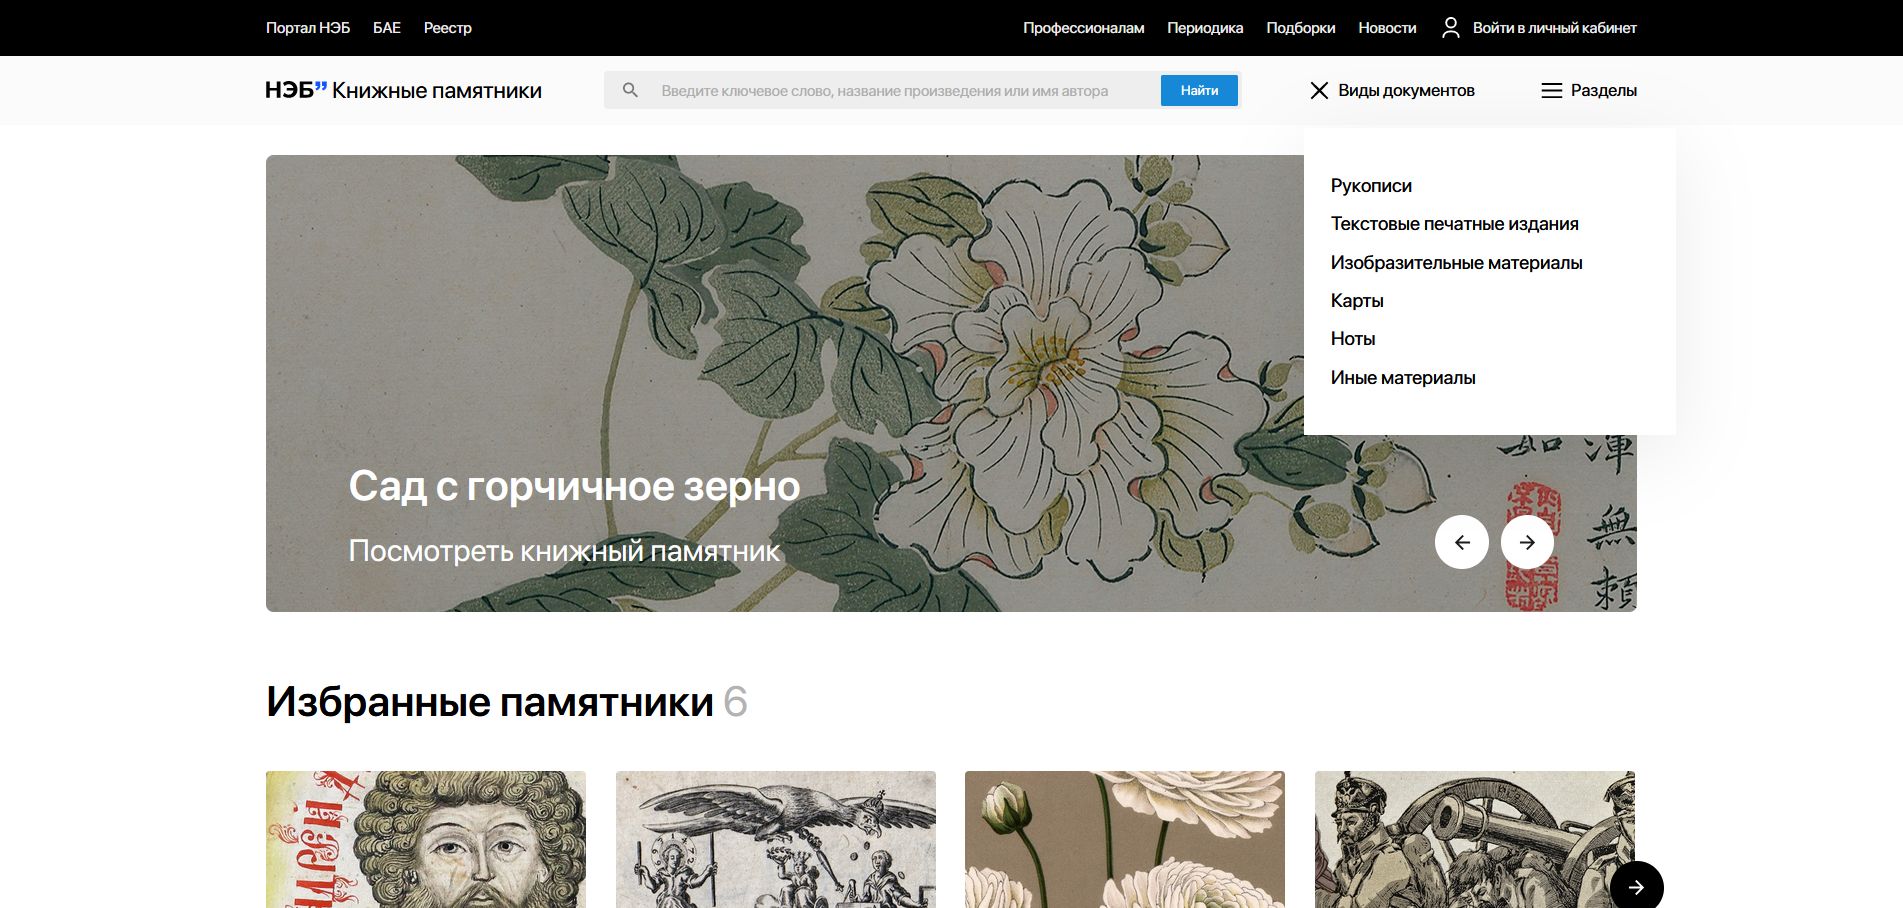Choose Иные материалы from the document types

click(x=1402, y=377)
